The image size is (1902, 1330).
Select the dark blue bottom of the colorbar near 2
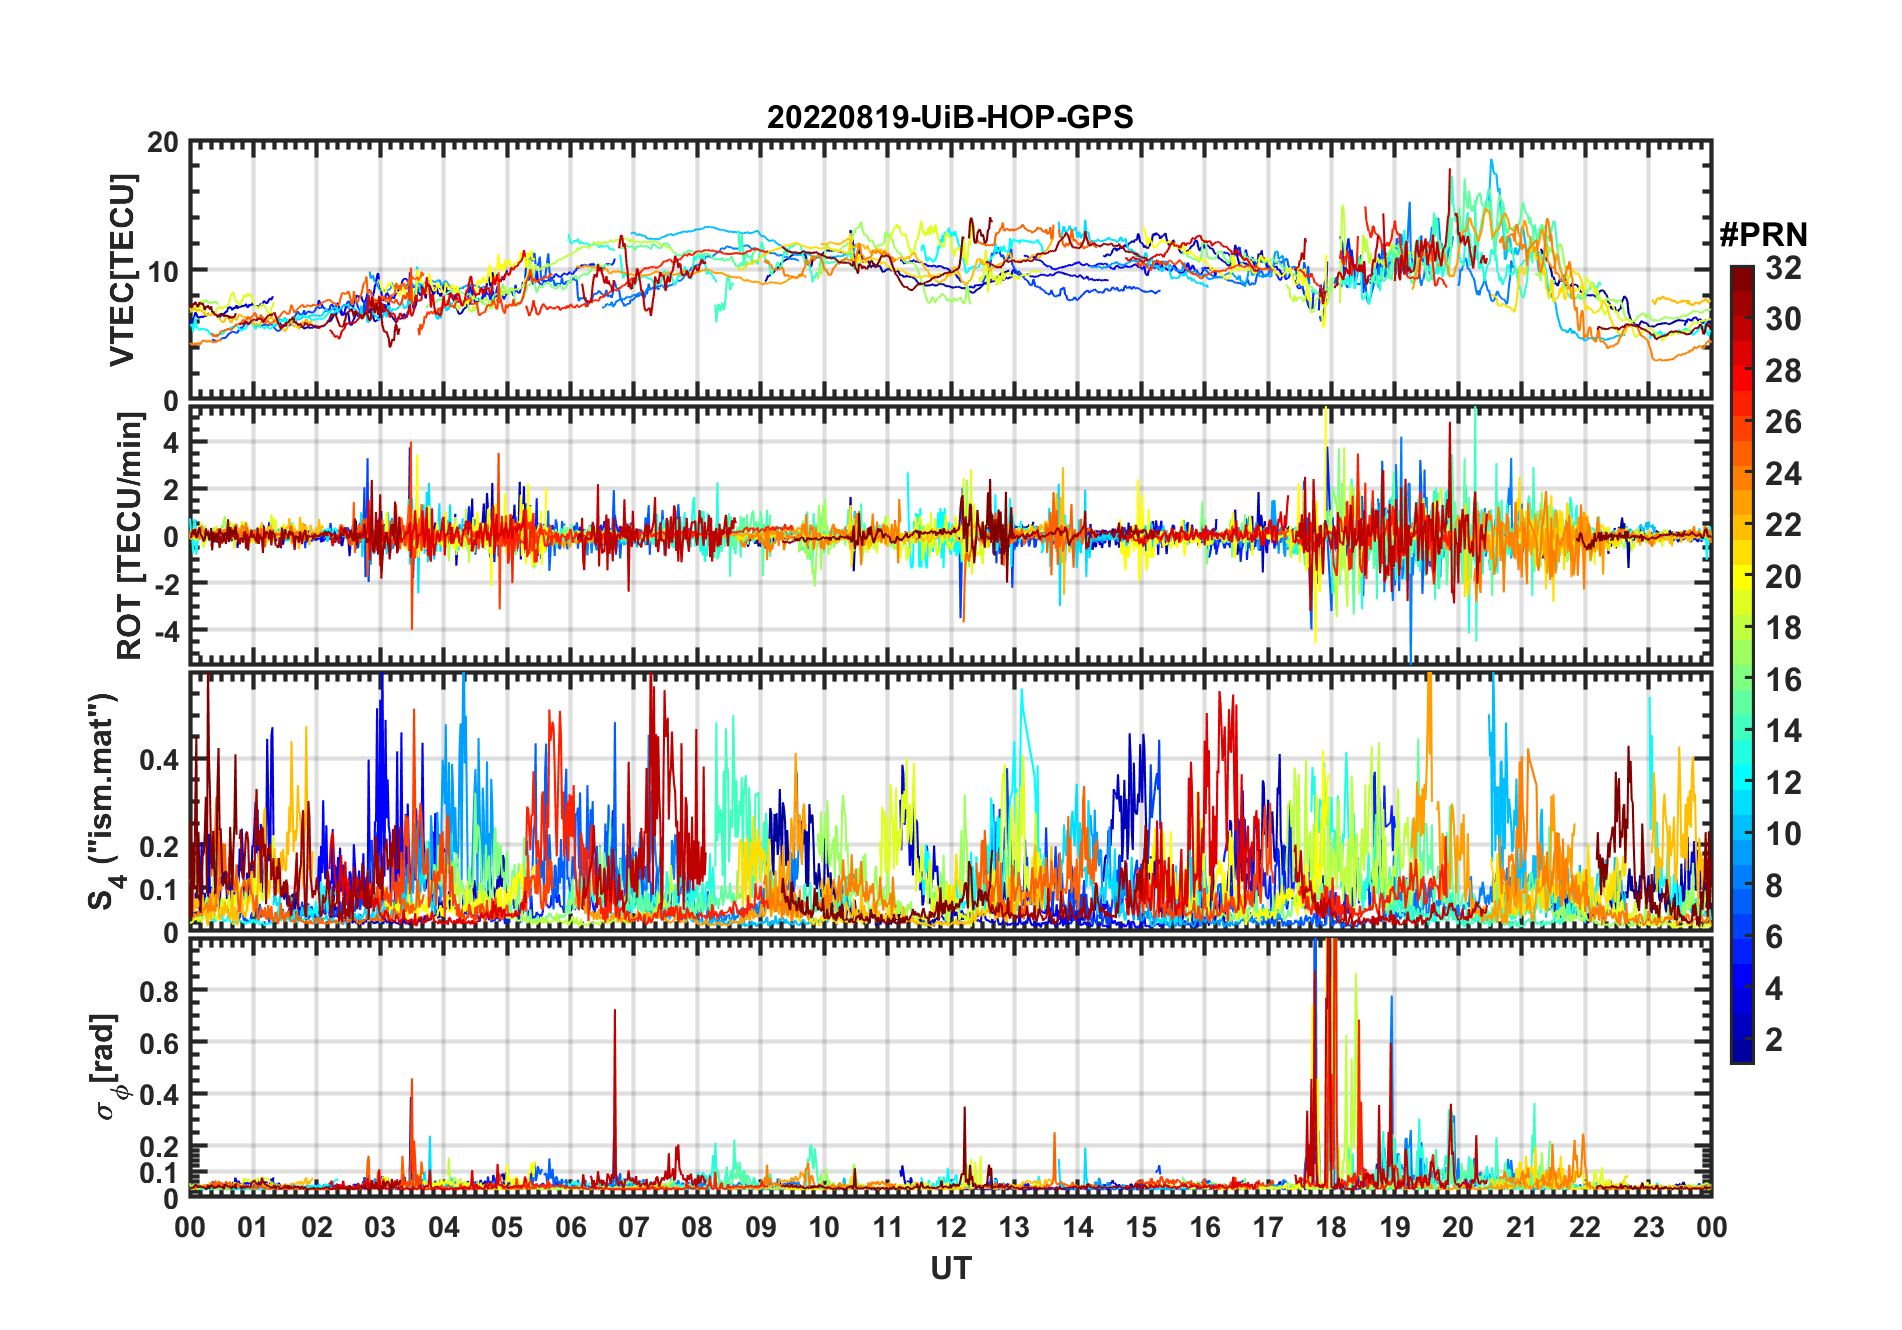pyautogui.click(x=1742, y=1050)
